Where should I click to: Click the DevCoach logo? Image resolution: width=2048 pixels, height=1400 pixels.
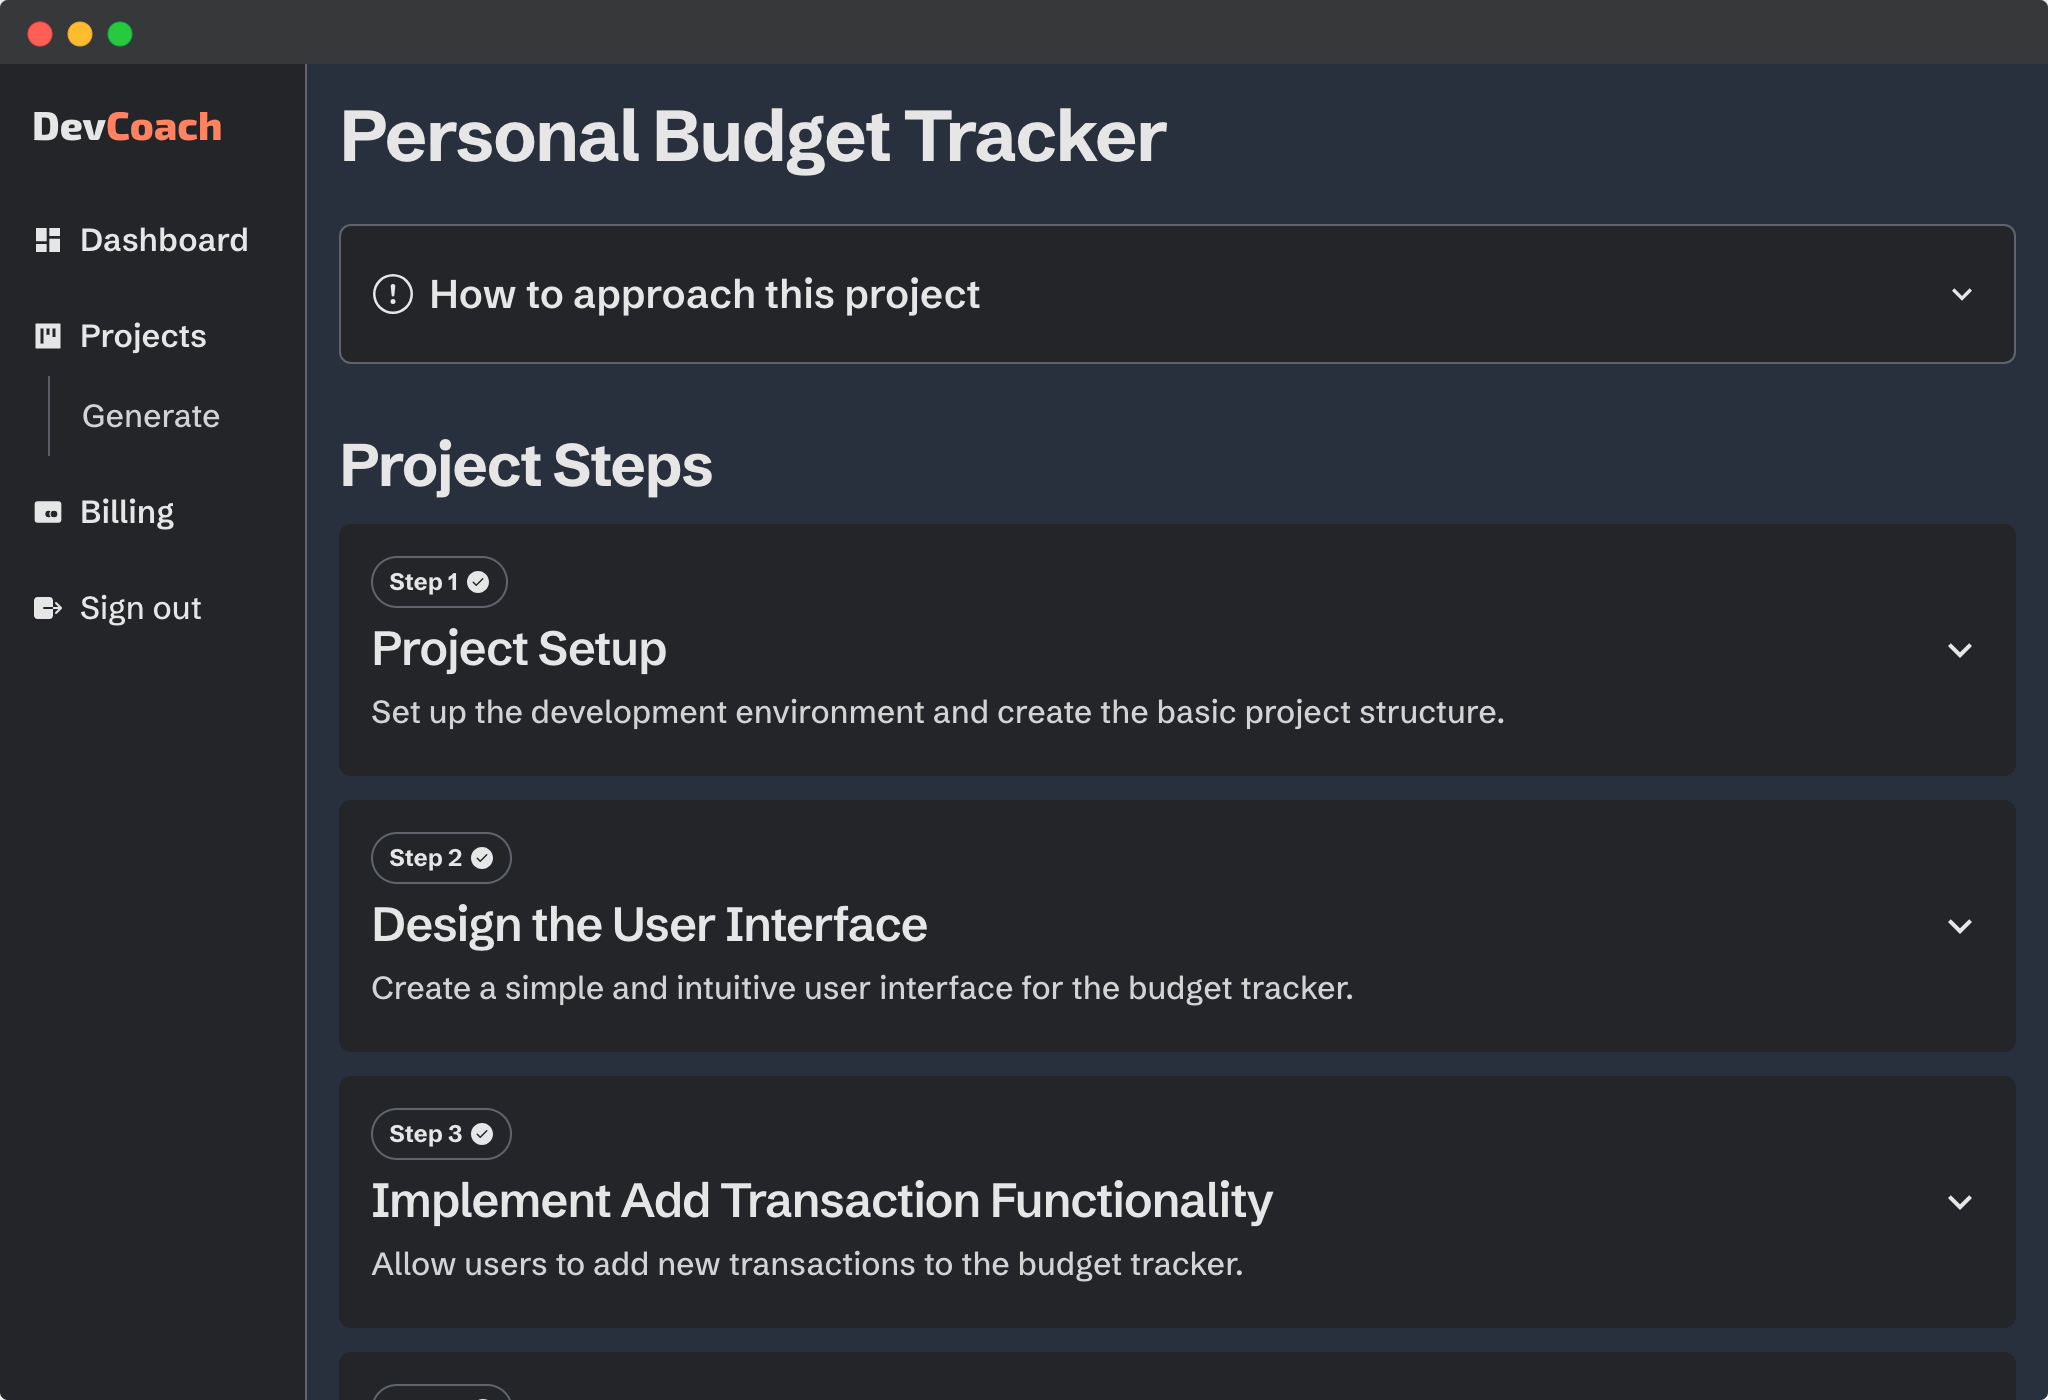(x=129, y=126)
